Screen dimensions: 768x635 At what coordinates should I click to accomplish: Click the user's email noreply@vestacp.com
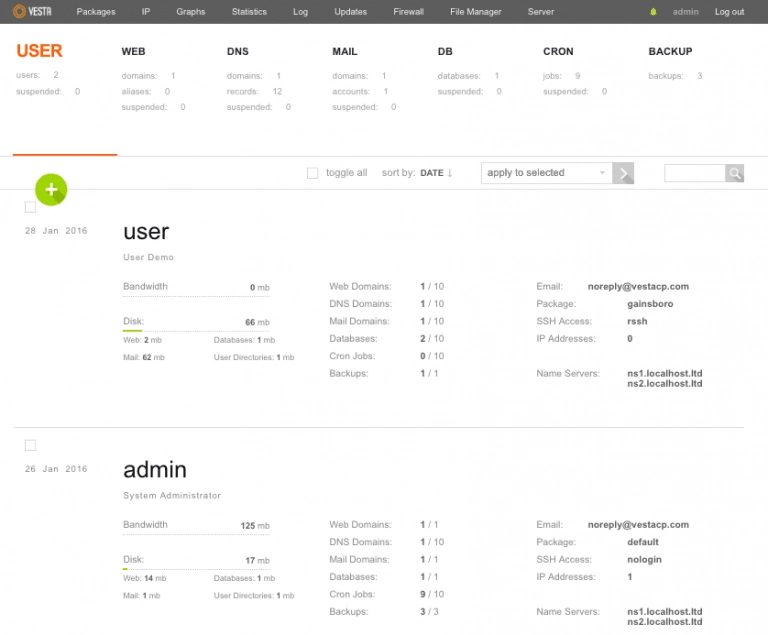[x=638, y=287]
